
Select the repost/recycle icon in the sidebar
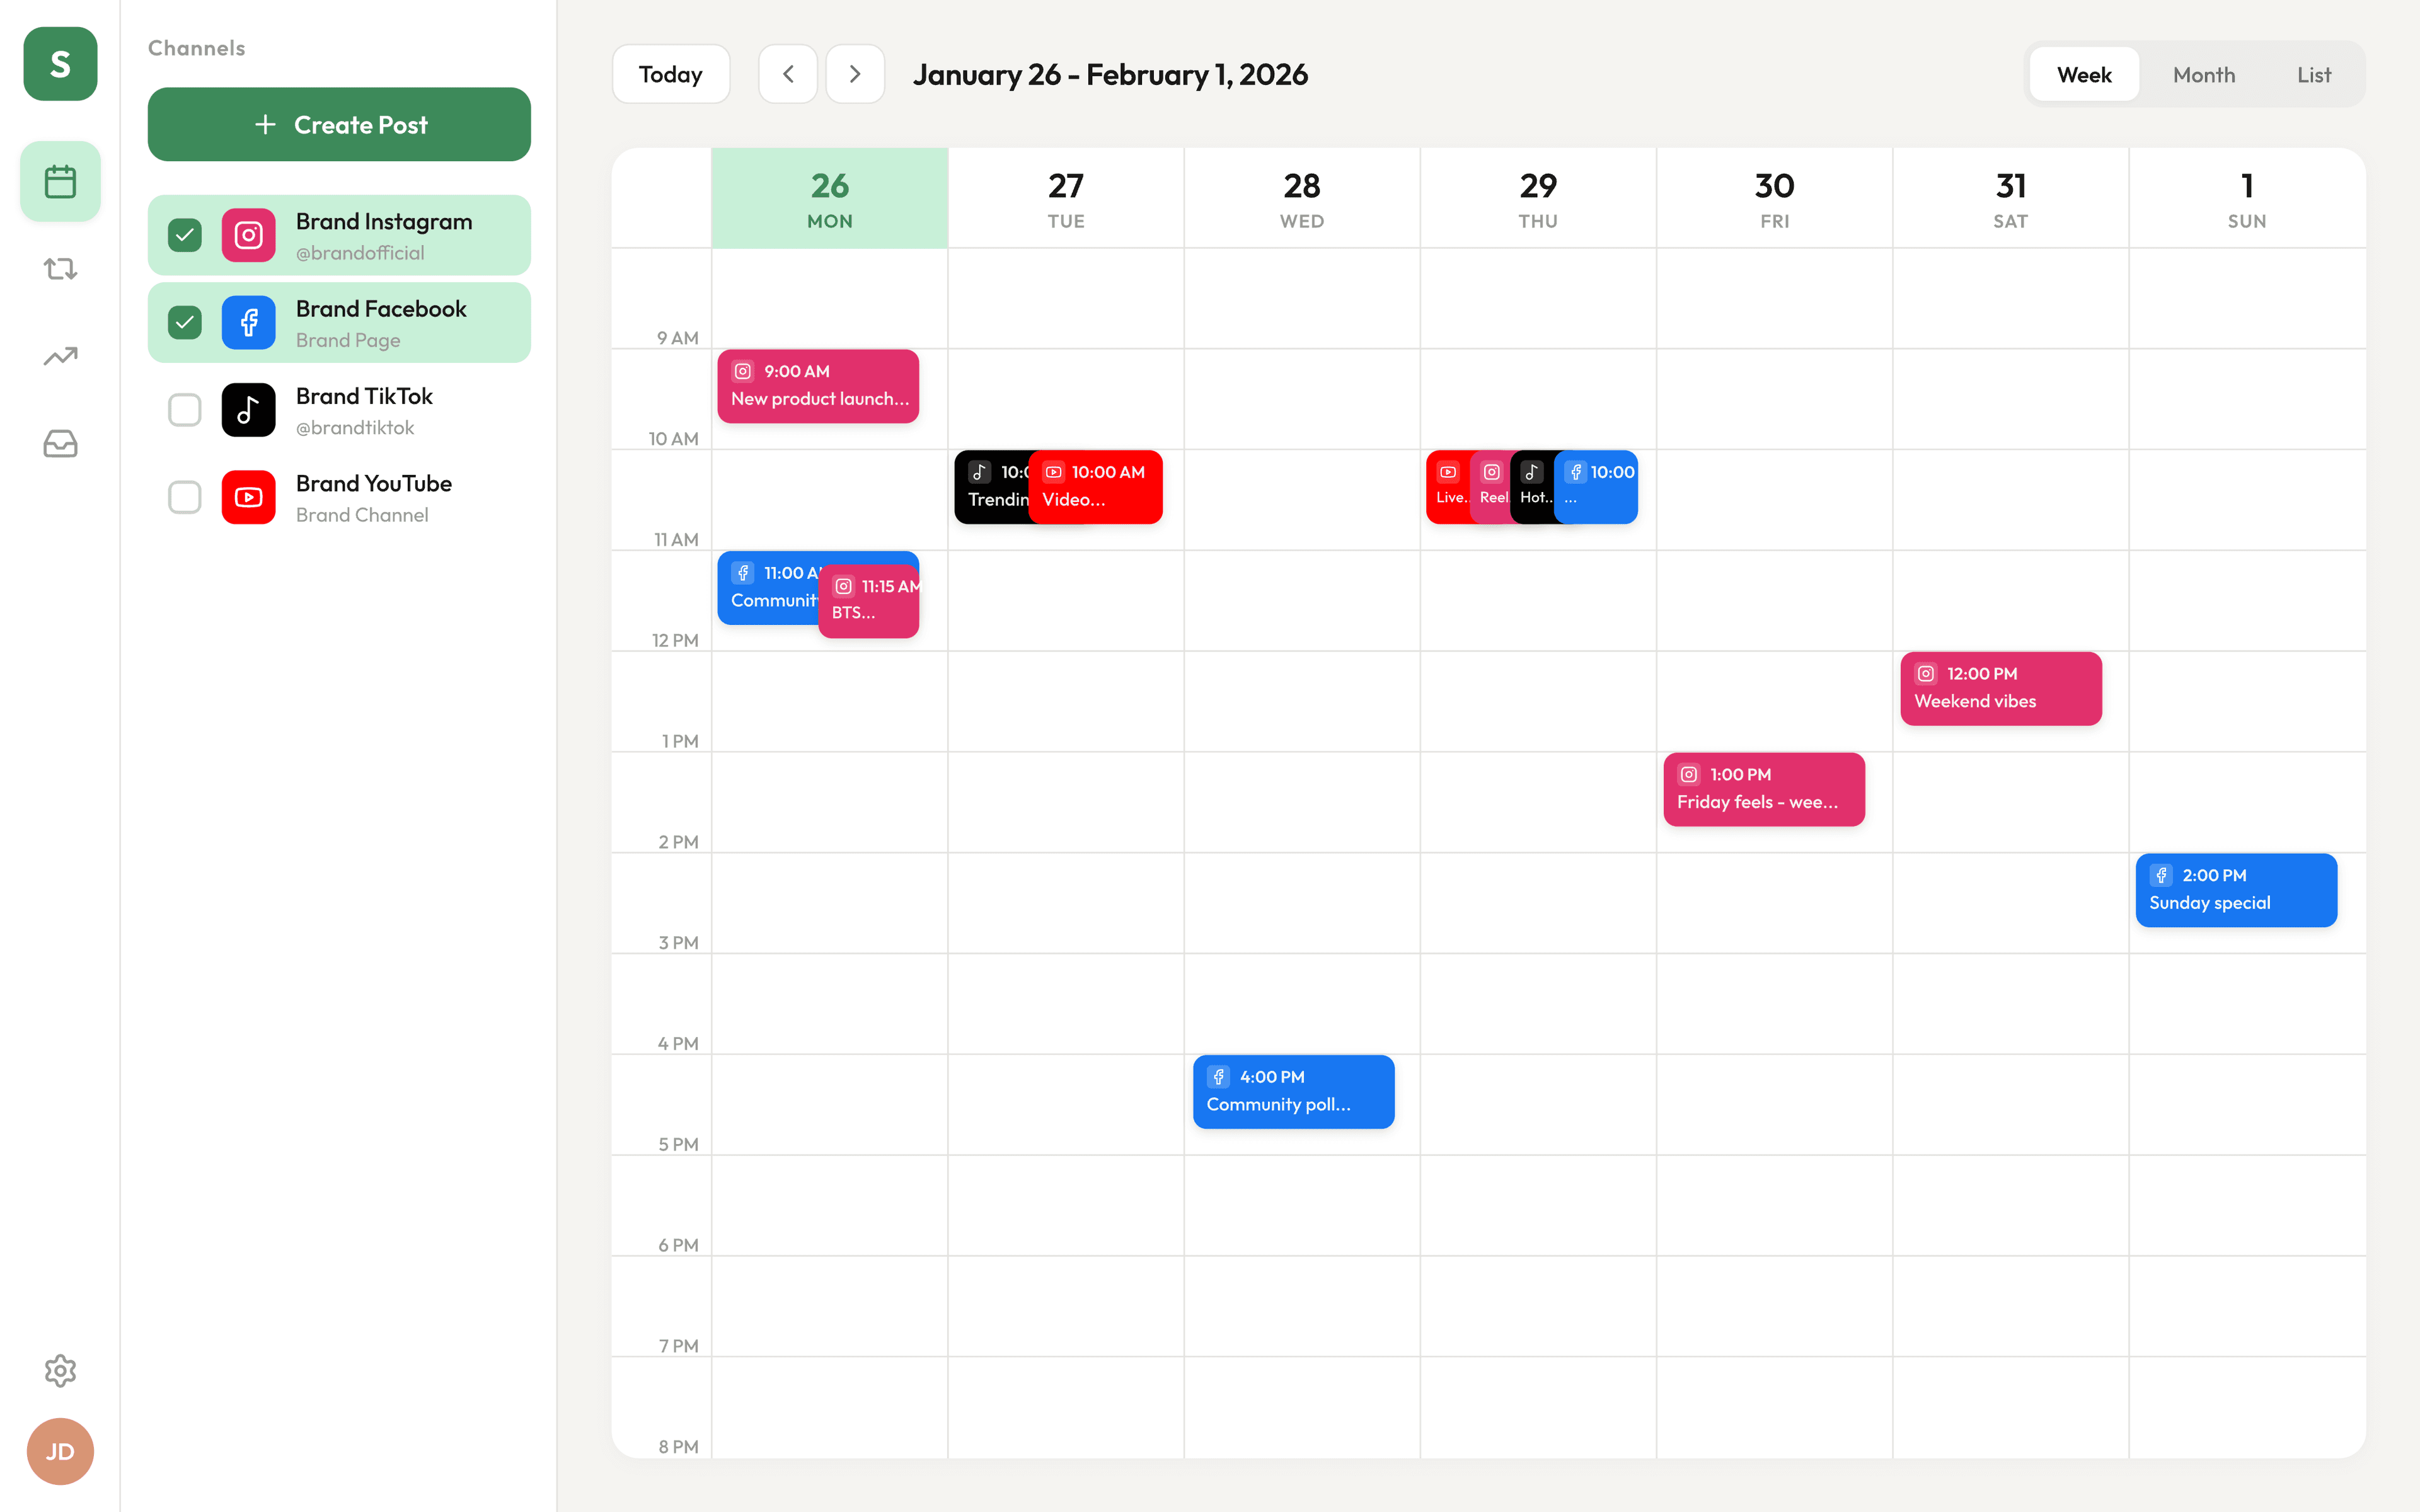coord(59,268)
